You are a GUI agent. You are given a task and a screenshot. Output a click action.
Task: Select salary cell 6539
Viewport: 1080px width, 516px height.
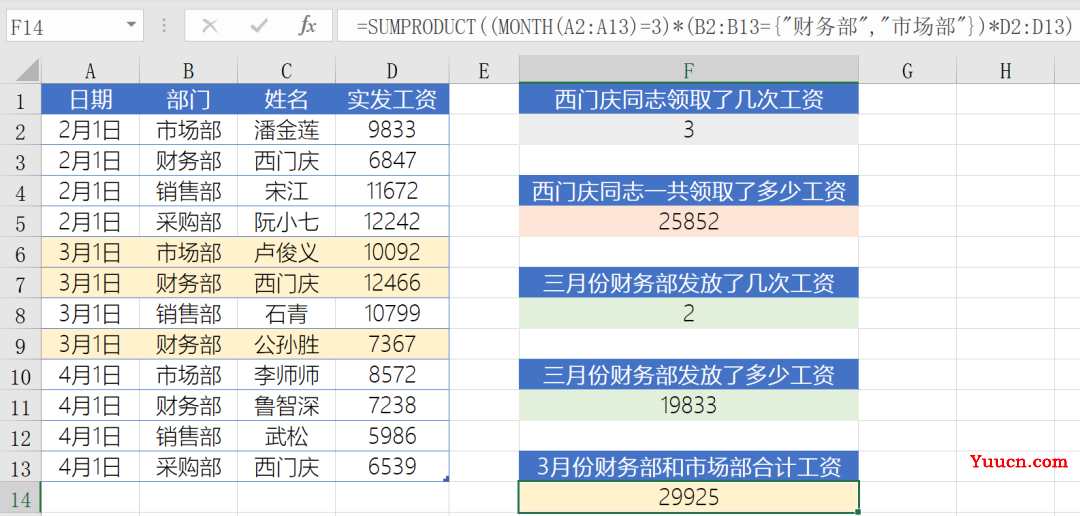(392, 467)
